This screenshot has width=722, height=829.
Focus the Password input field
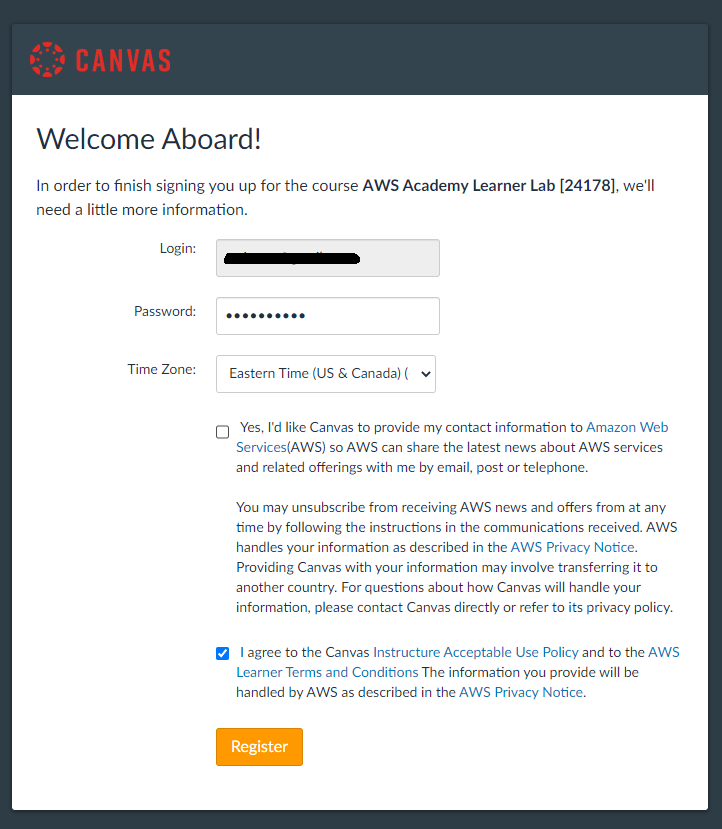(327, 316)
